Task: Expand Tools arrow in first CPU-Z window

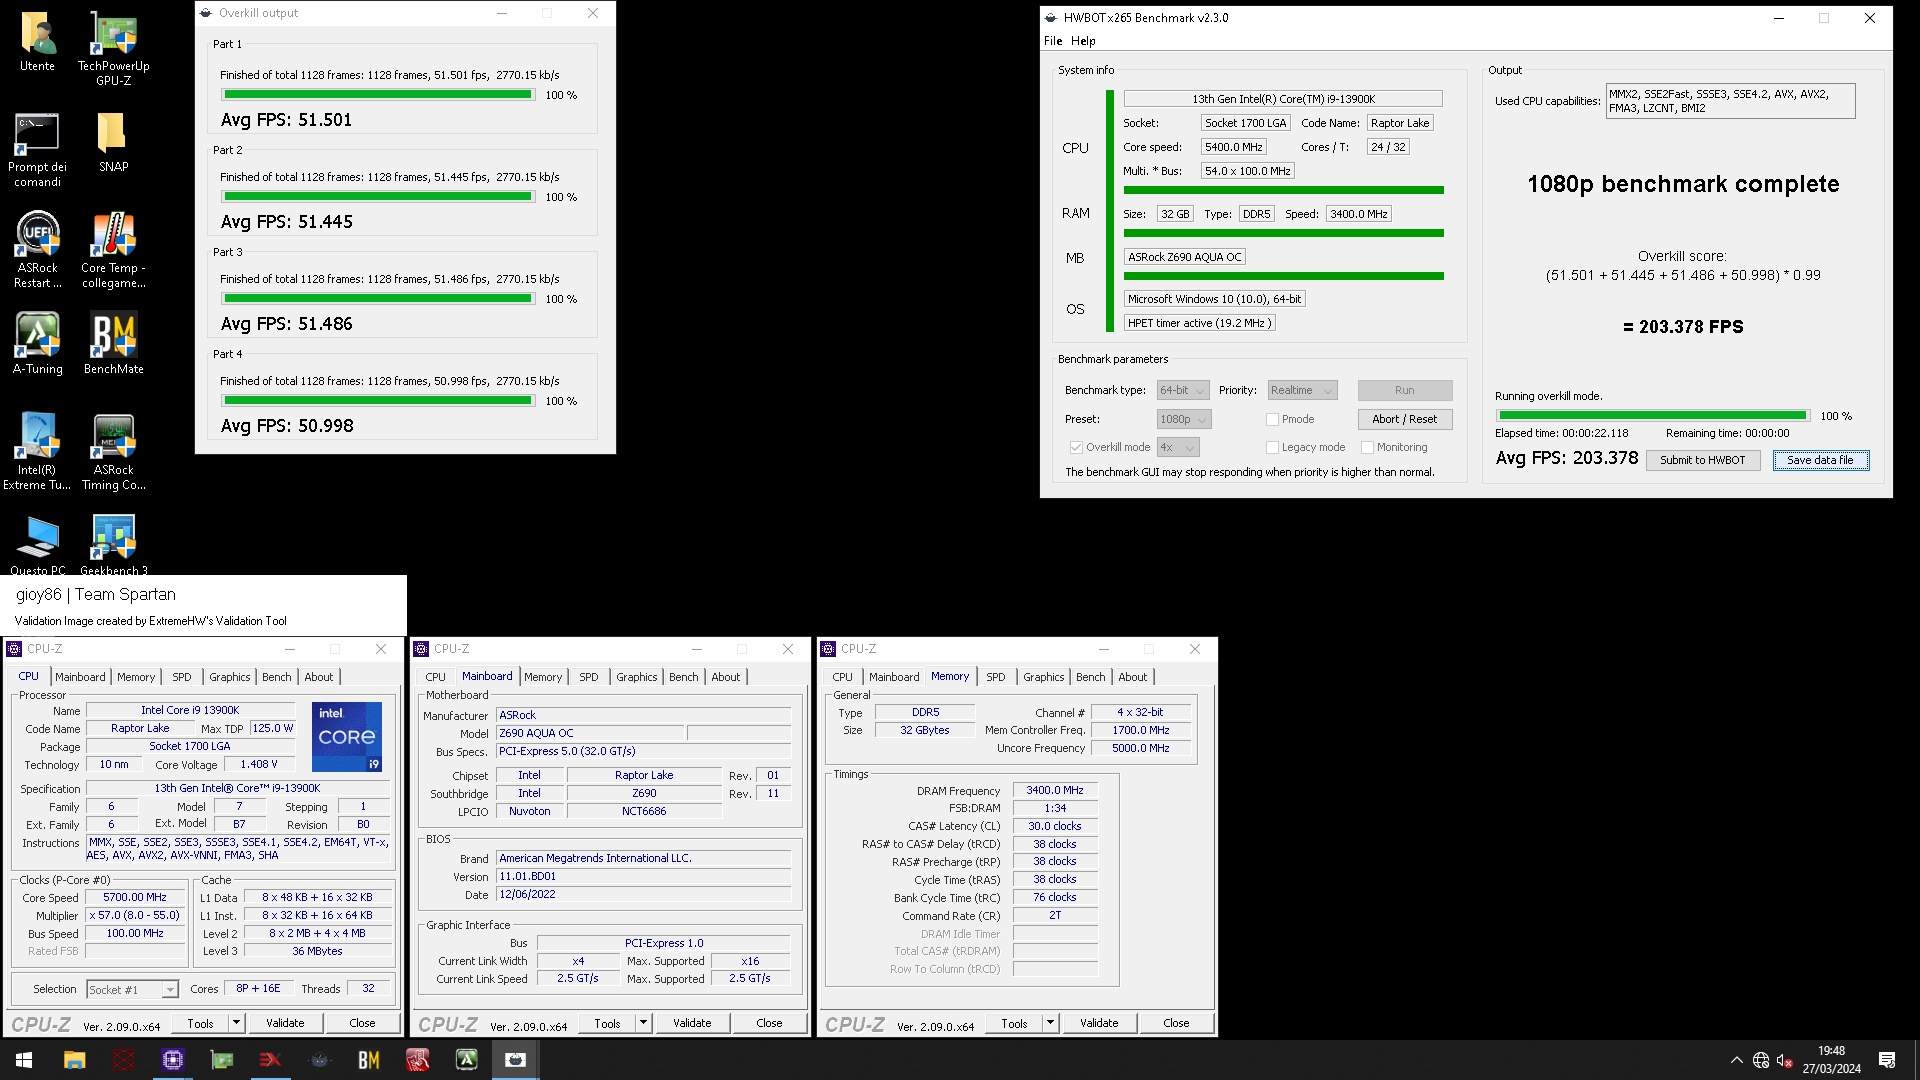Action: click(x=237, y=1023)
